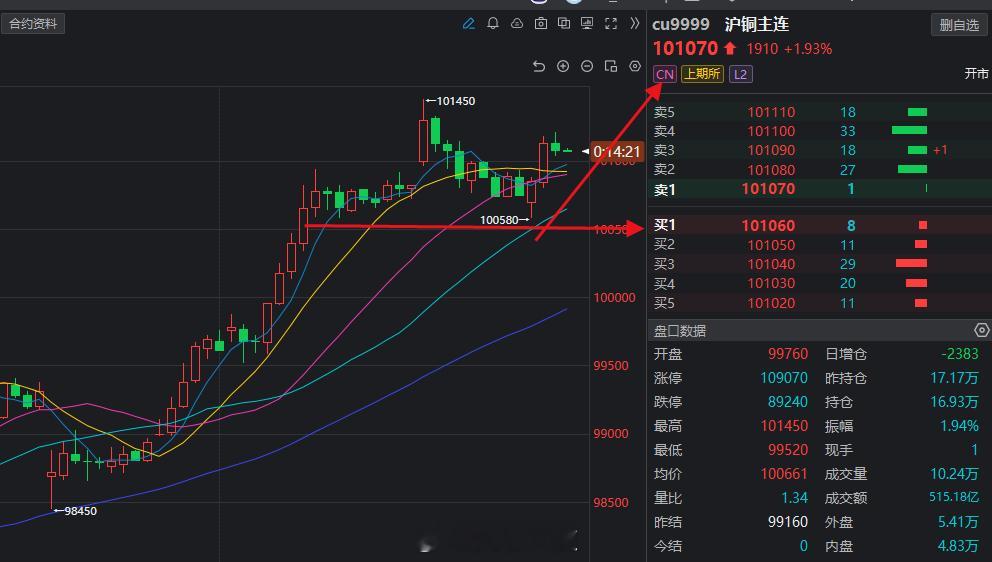The width and height of the screenshot is (992, 562).
Task: Click 持仓 value 16.93万
Action: click(954, 402)
